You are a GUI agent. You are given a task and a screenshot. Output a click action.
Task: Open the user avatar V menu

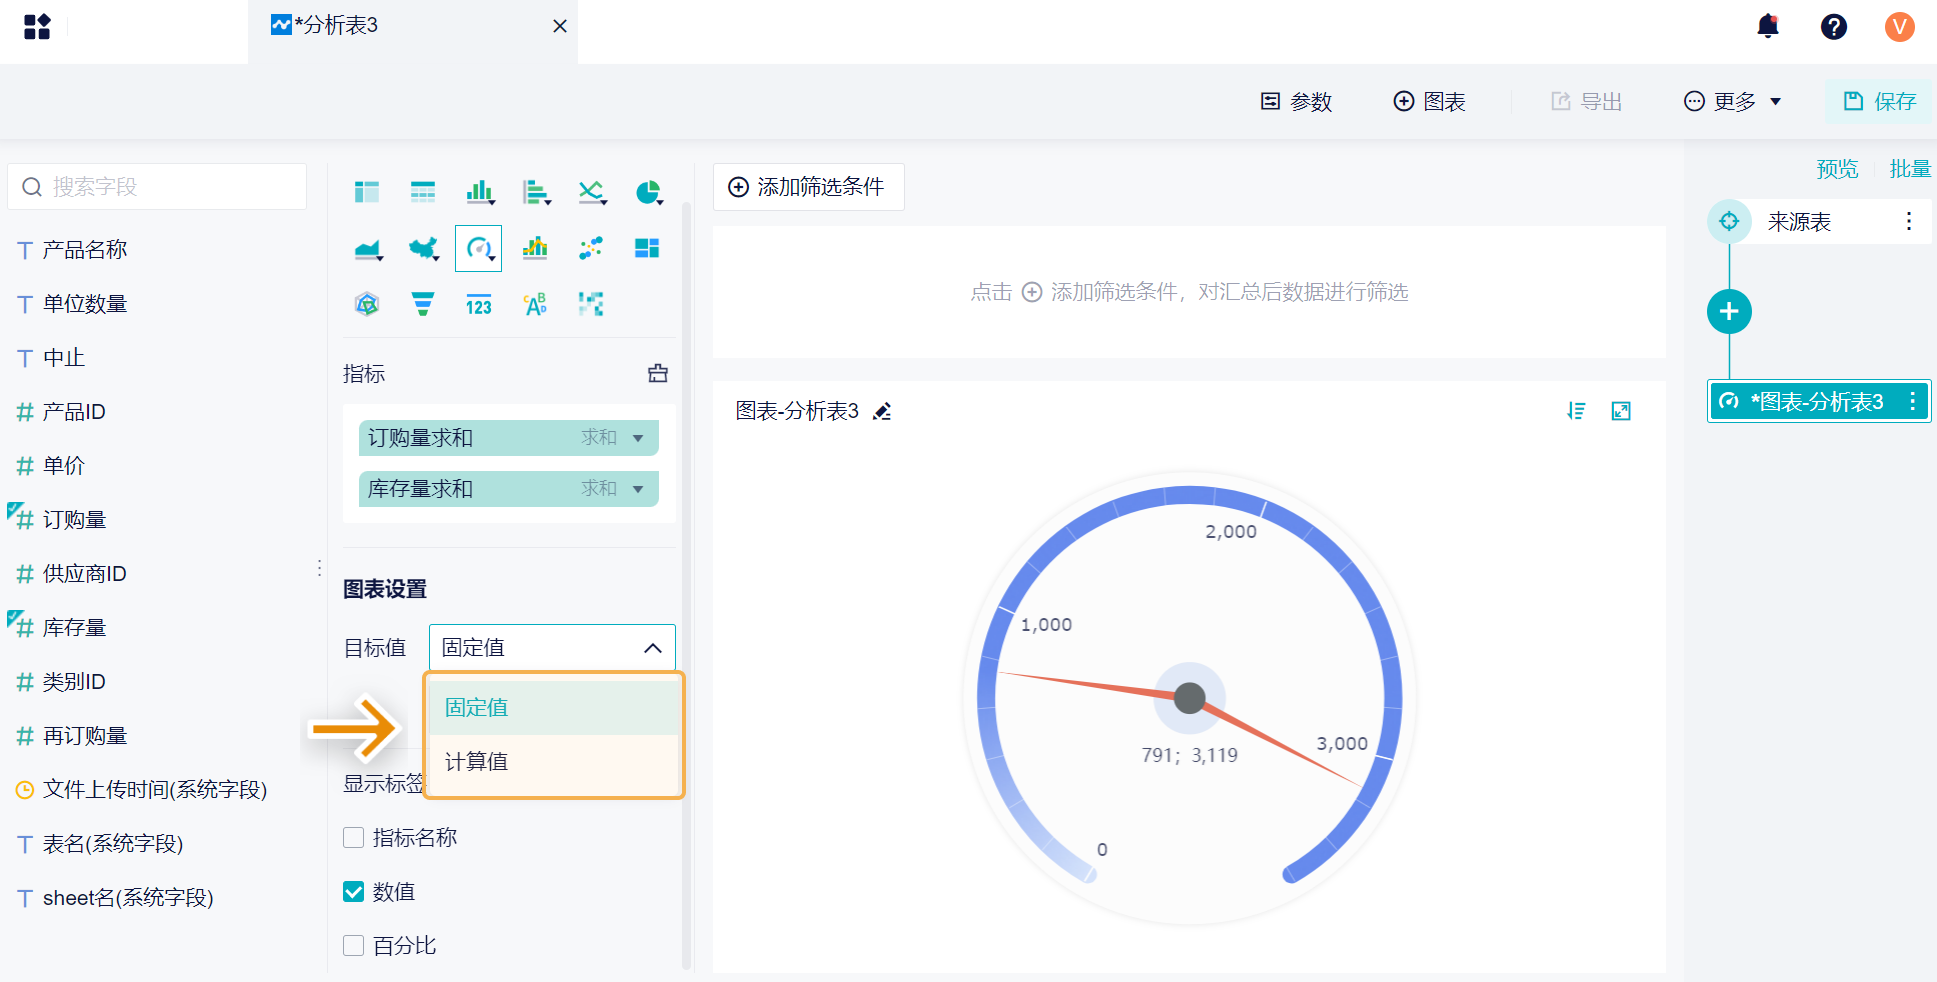click(1900, 27)
